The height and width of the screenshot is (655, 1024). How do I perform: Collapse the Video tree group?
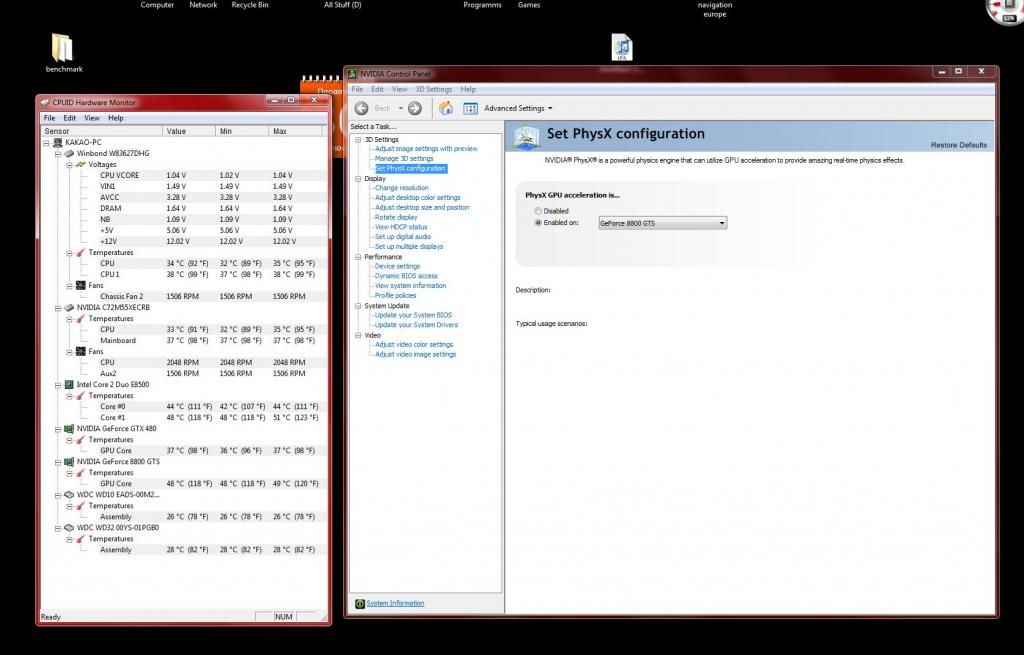[358, 336]
